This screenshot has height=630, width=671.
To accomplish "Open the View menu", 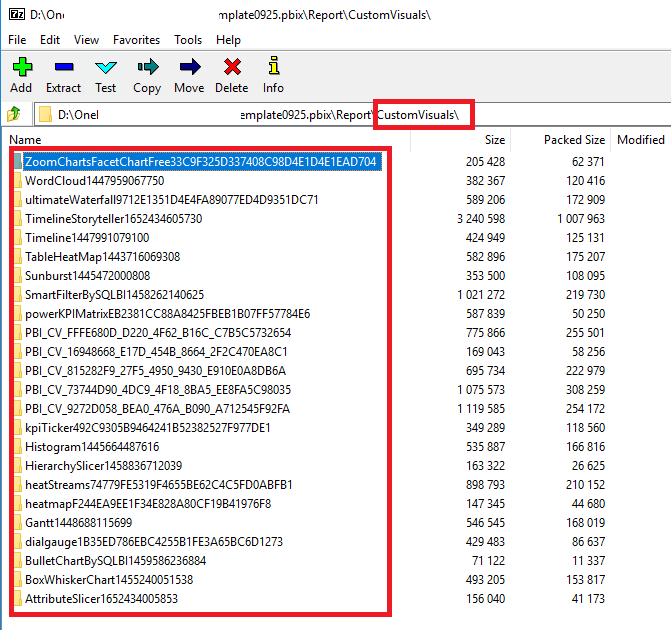I will click(86, 40).
